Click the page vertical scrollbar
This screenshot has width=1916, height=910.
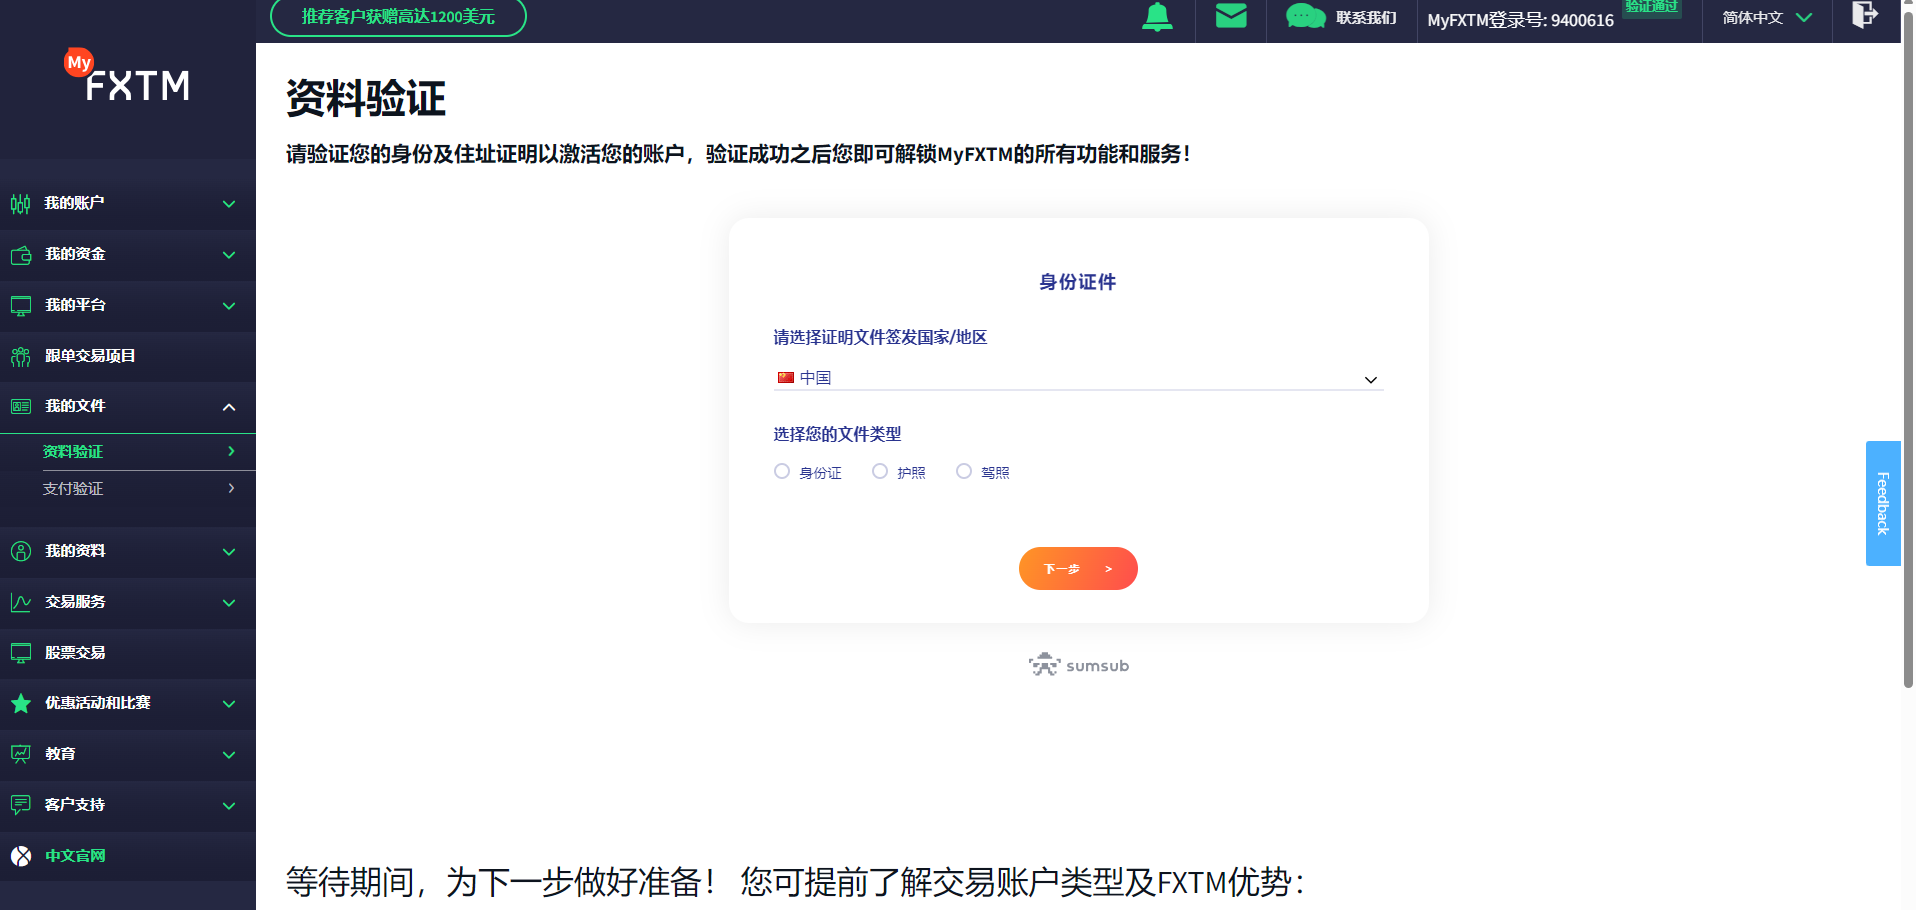coord(1908,350)
